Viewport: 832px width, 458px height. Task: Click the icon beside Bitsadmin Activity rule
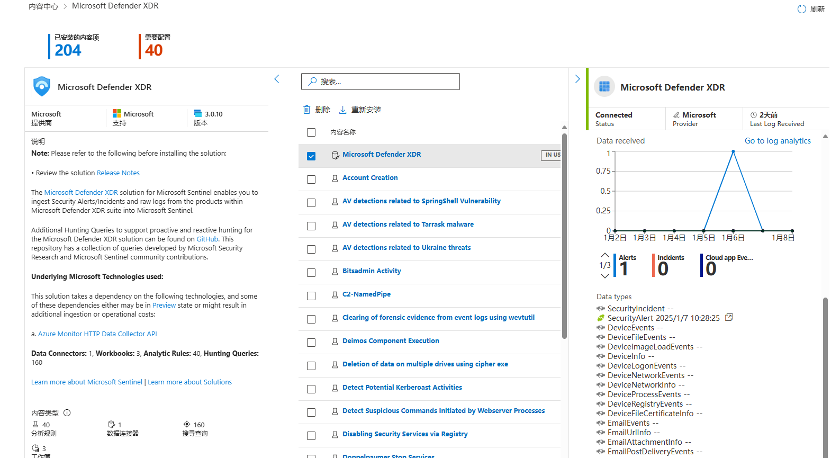(335, 271)
